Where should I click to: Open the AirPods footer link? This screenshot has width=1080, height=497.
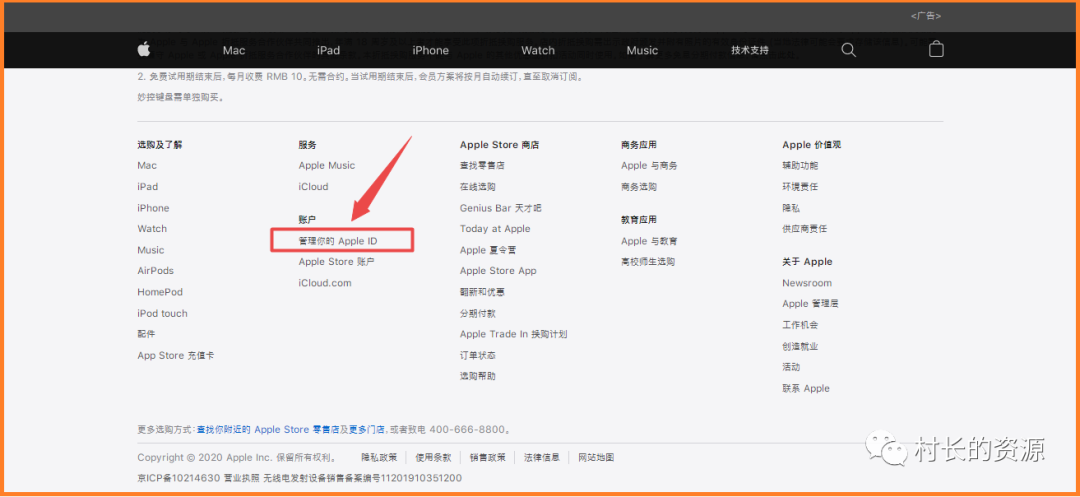[x=156, y=271]
